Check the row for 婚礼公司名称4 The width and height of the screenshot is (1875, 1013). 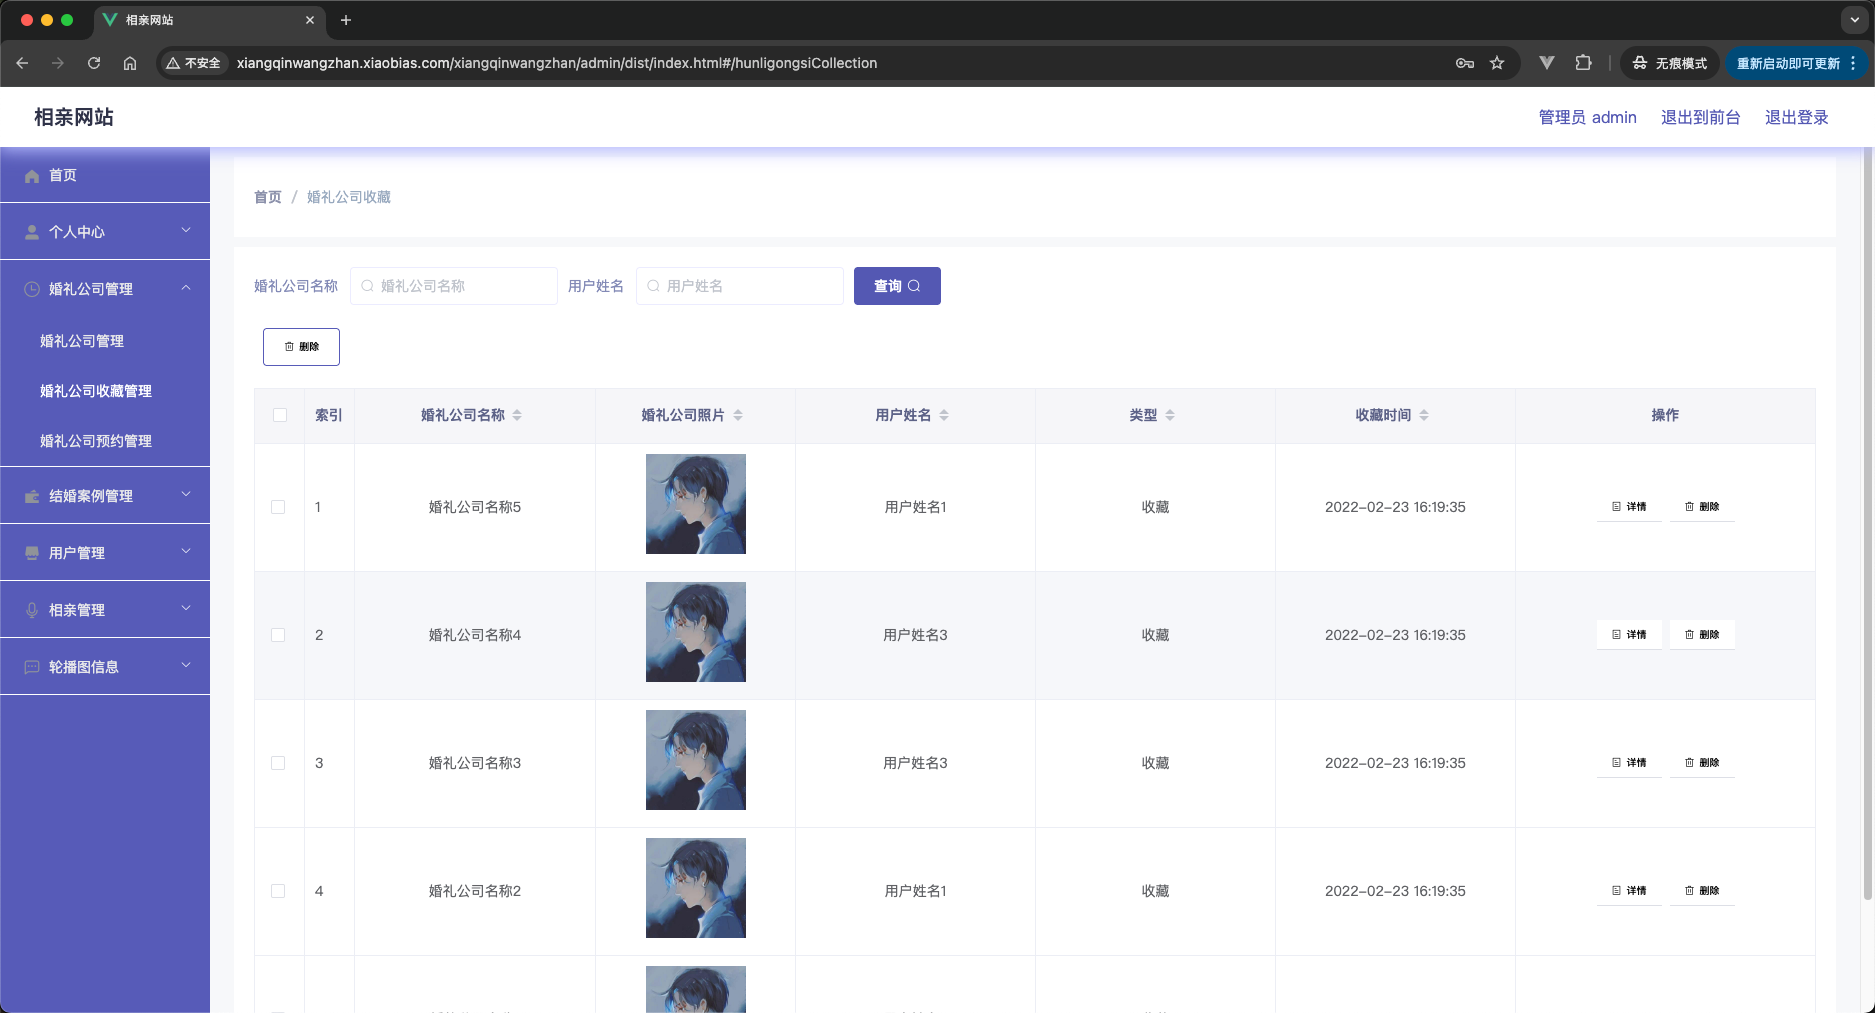278,635
